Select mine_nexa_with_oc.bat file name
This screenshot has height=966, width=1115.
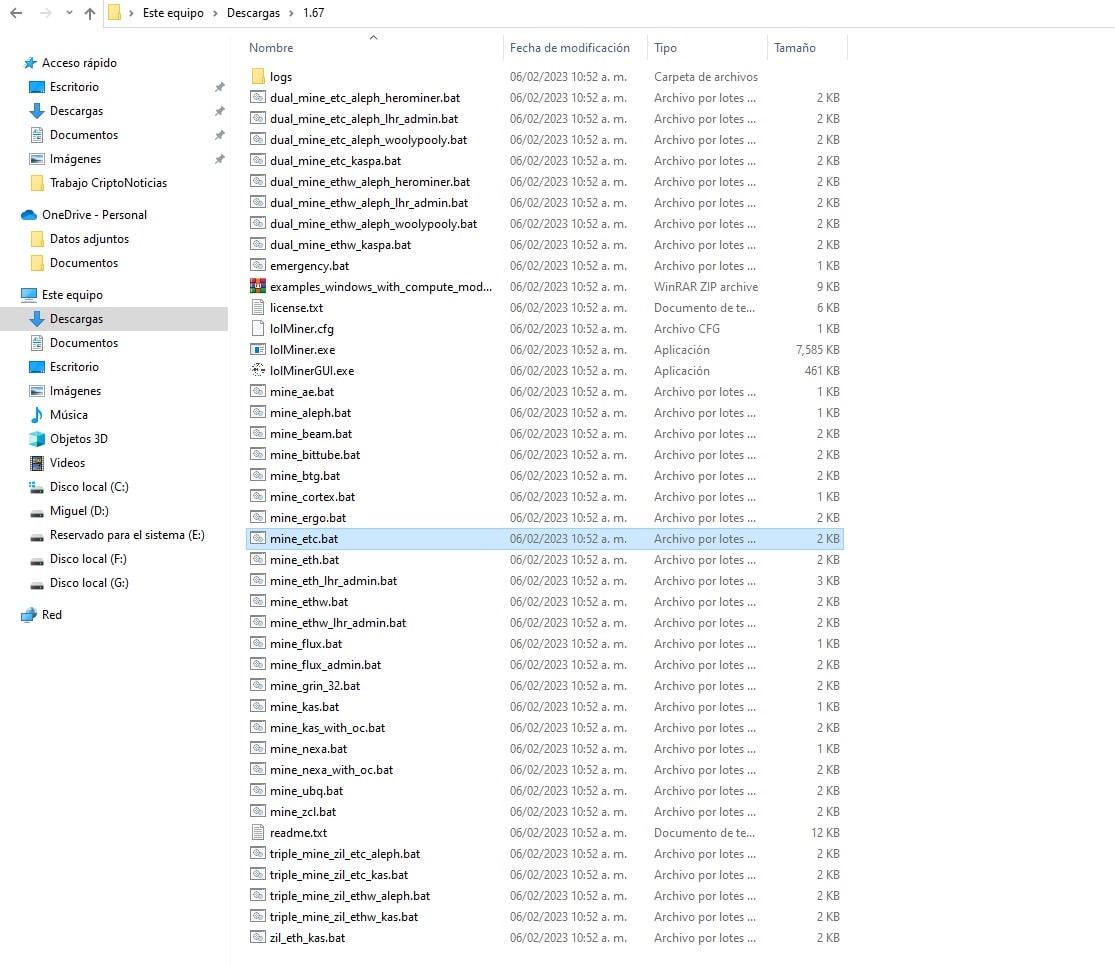click(331, 770)
